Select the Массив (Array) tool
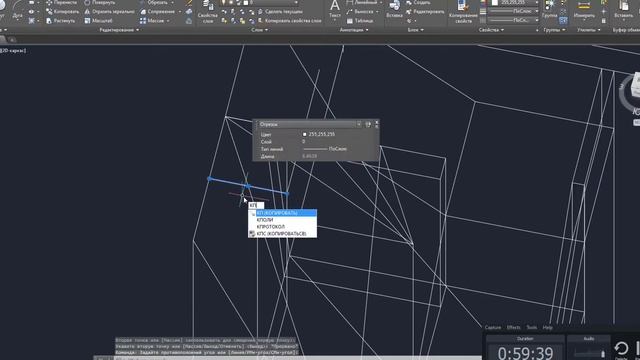This screenshot has width=640, height=360. [x=152, y=20]
